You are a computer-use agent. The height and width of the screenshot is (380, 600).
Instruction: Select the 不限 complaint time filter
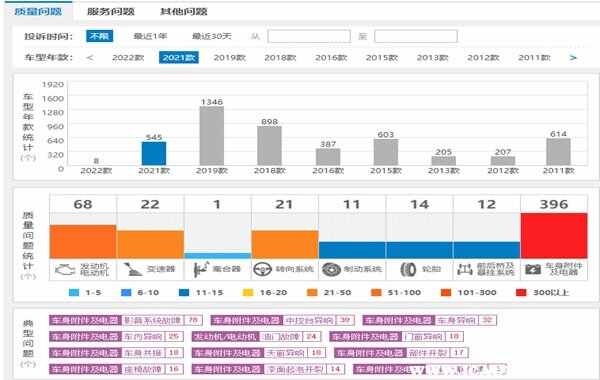[x=99, y=36]
